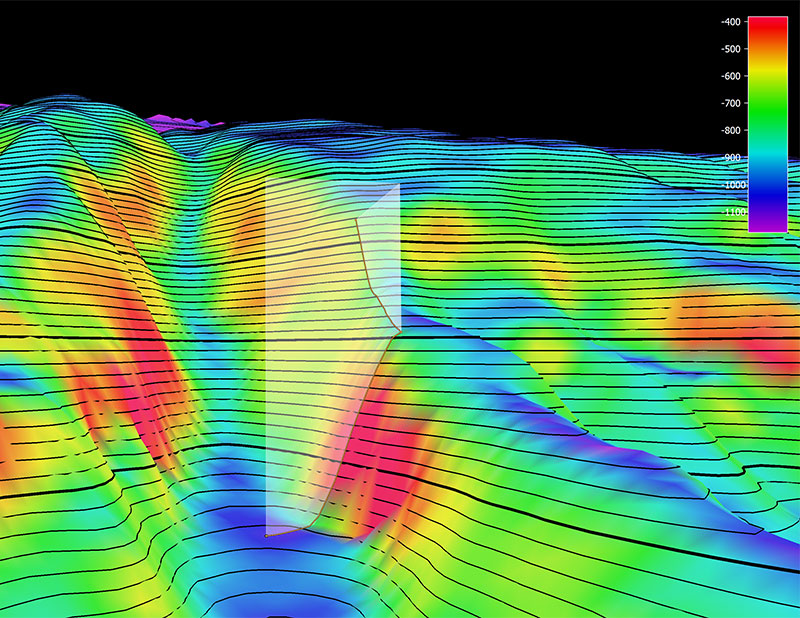Click the -400 legend label
The width and height of the screenshot is (800, 618).
click(731, 22)
